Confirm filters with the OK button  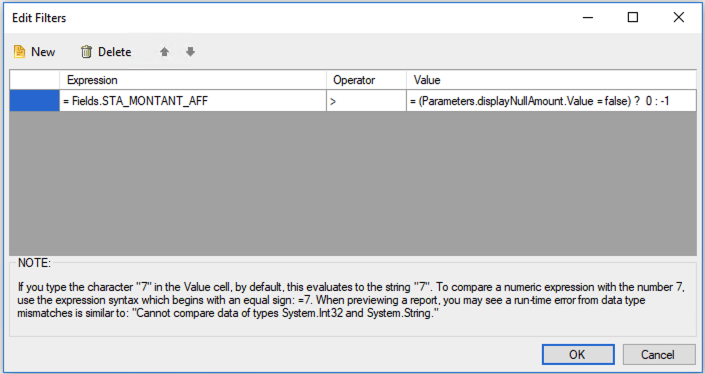pyautogui.click(x=578, y=355)
